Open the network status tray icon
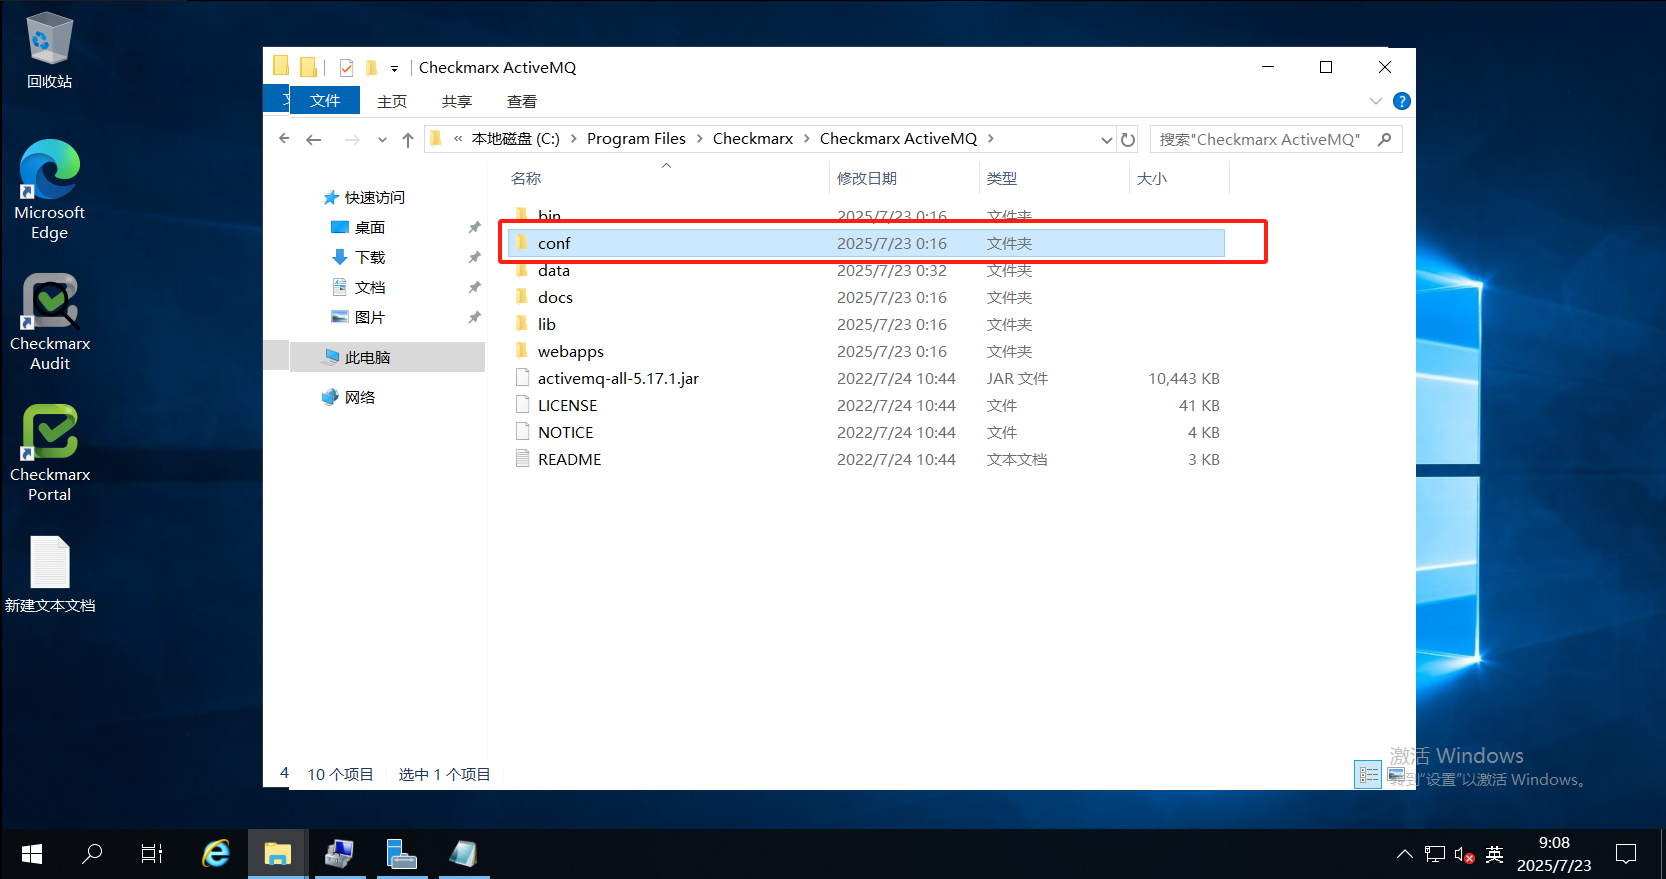The height and width of the screenshot is (879, 1666). (x=1435, y=854)
